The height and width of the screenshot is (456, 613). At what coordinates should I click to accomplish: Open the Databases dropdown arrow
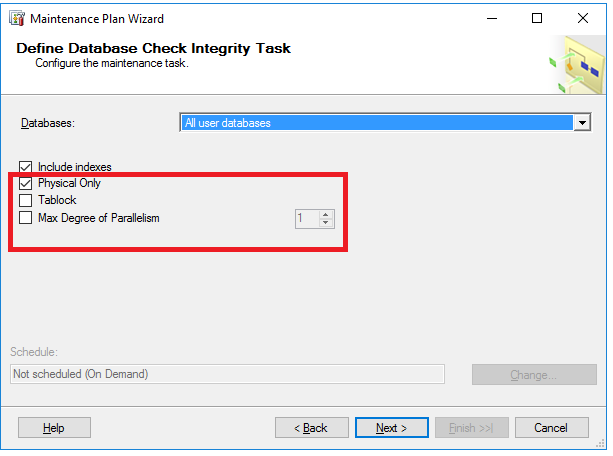(x=580, y=123)
